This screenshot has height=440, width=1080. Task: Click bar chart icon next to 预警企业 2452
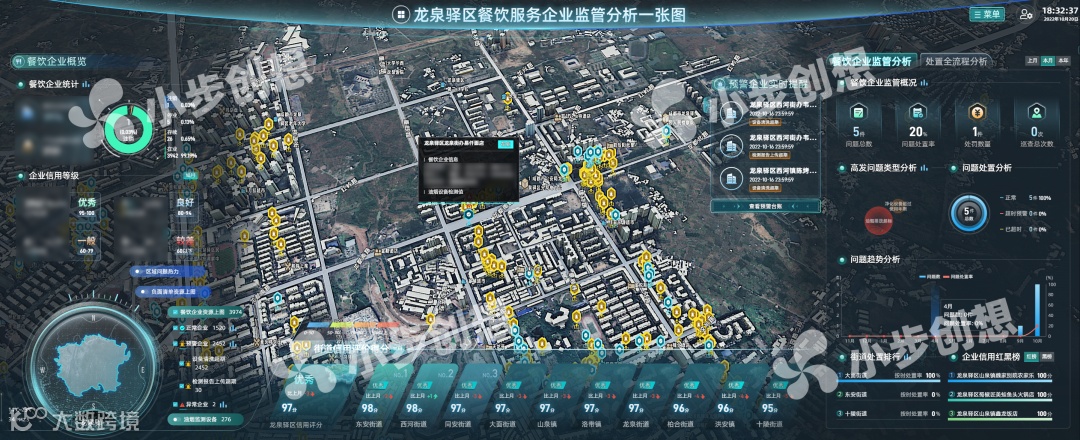(235, 343)
